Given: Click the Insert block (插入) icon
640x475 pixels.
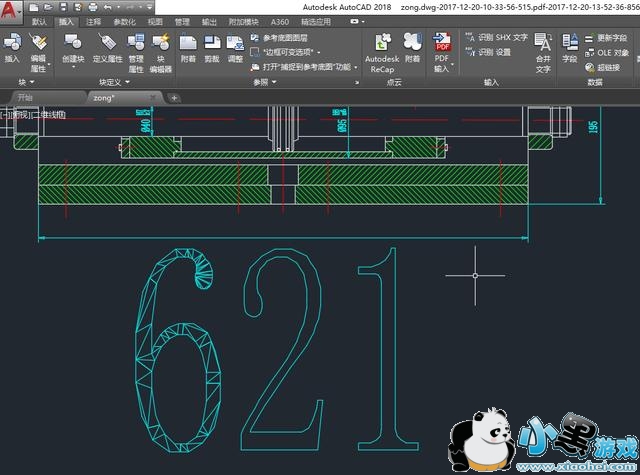Looking at the screenshot, I should (x=12, y=46).
